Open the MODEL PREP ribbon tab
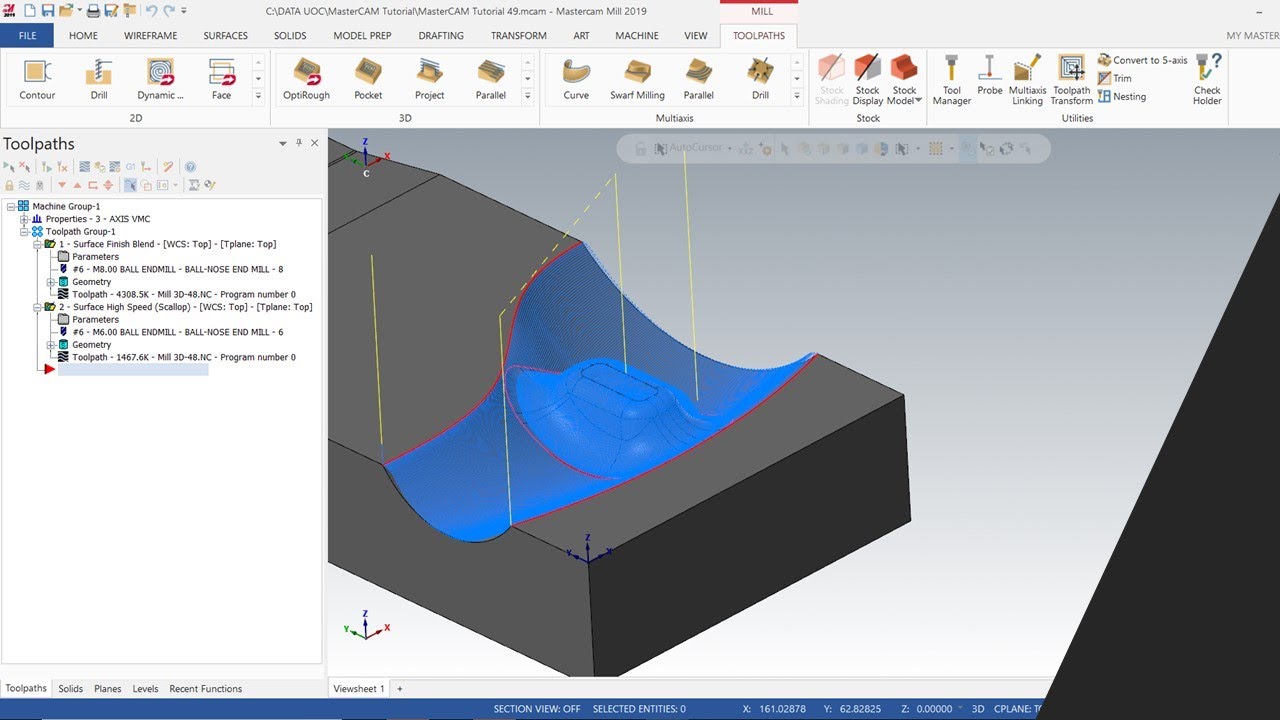The height and width of the screenshot is (720, 1280). (x=362, y=36)
